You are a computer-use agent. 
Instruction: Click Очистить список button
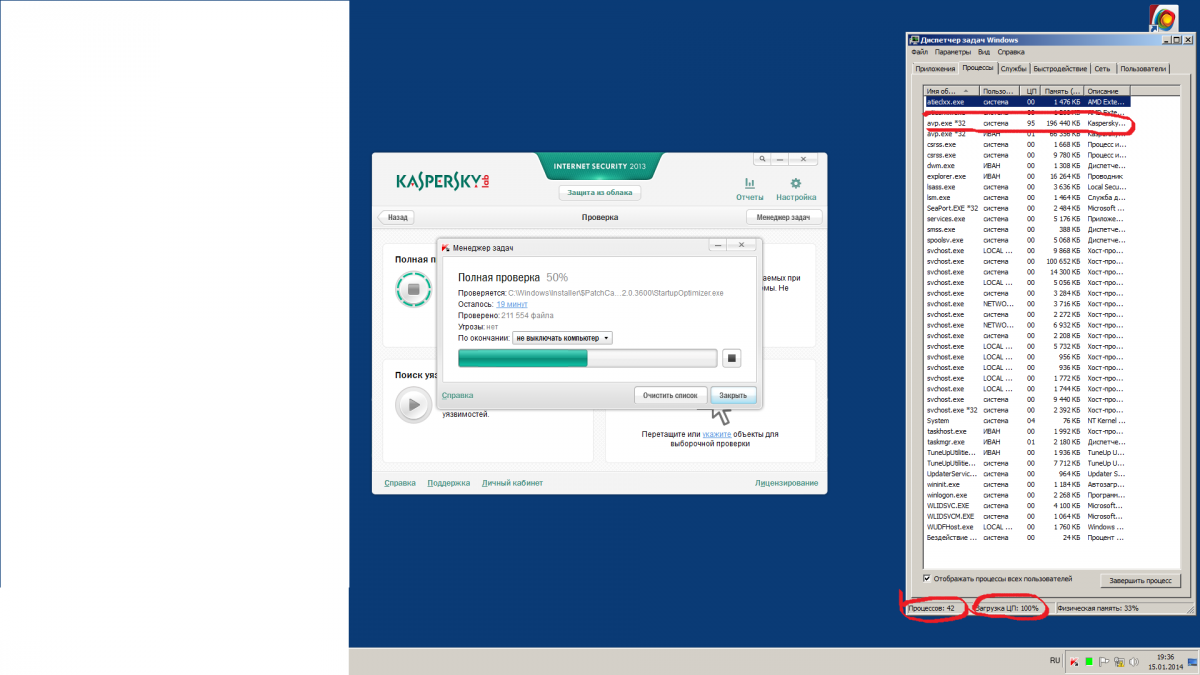[x=671, y=395]
